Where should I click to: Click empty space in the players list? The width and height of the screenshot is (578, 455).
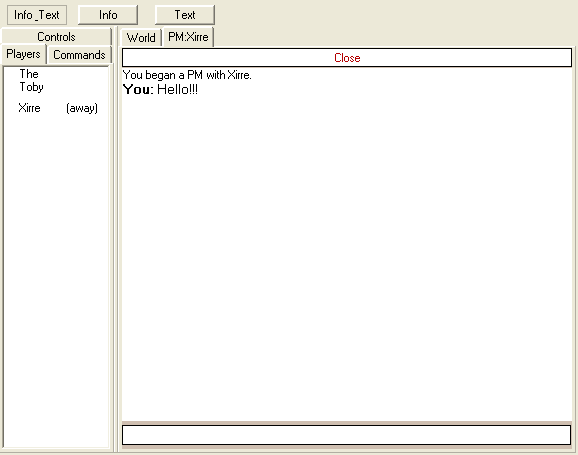(x=56, y=277)
